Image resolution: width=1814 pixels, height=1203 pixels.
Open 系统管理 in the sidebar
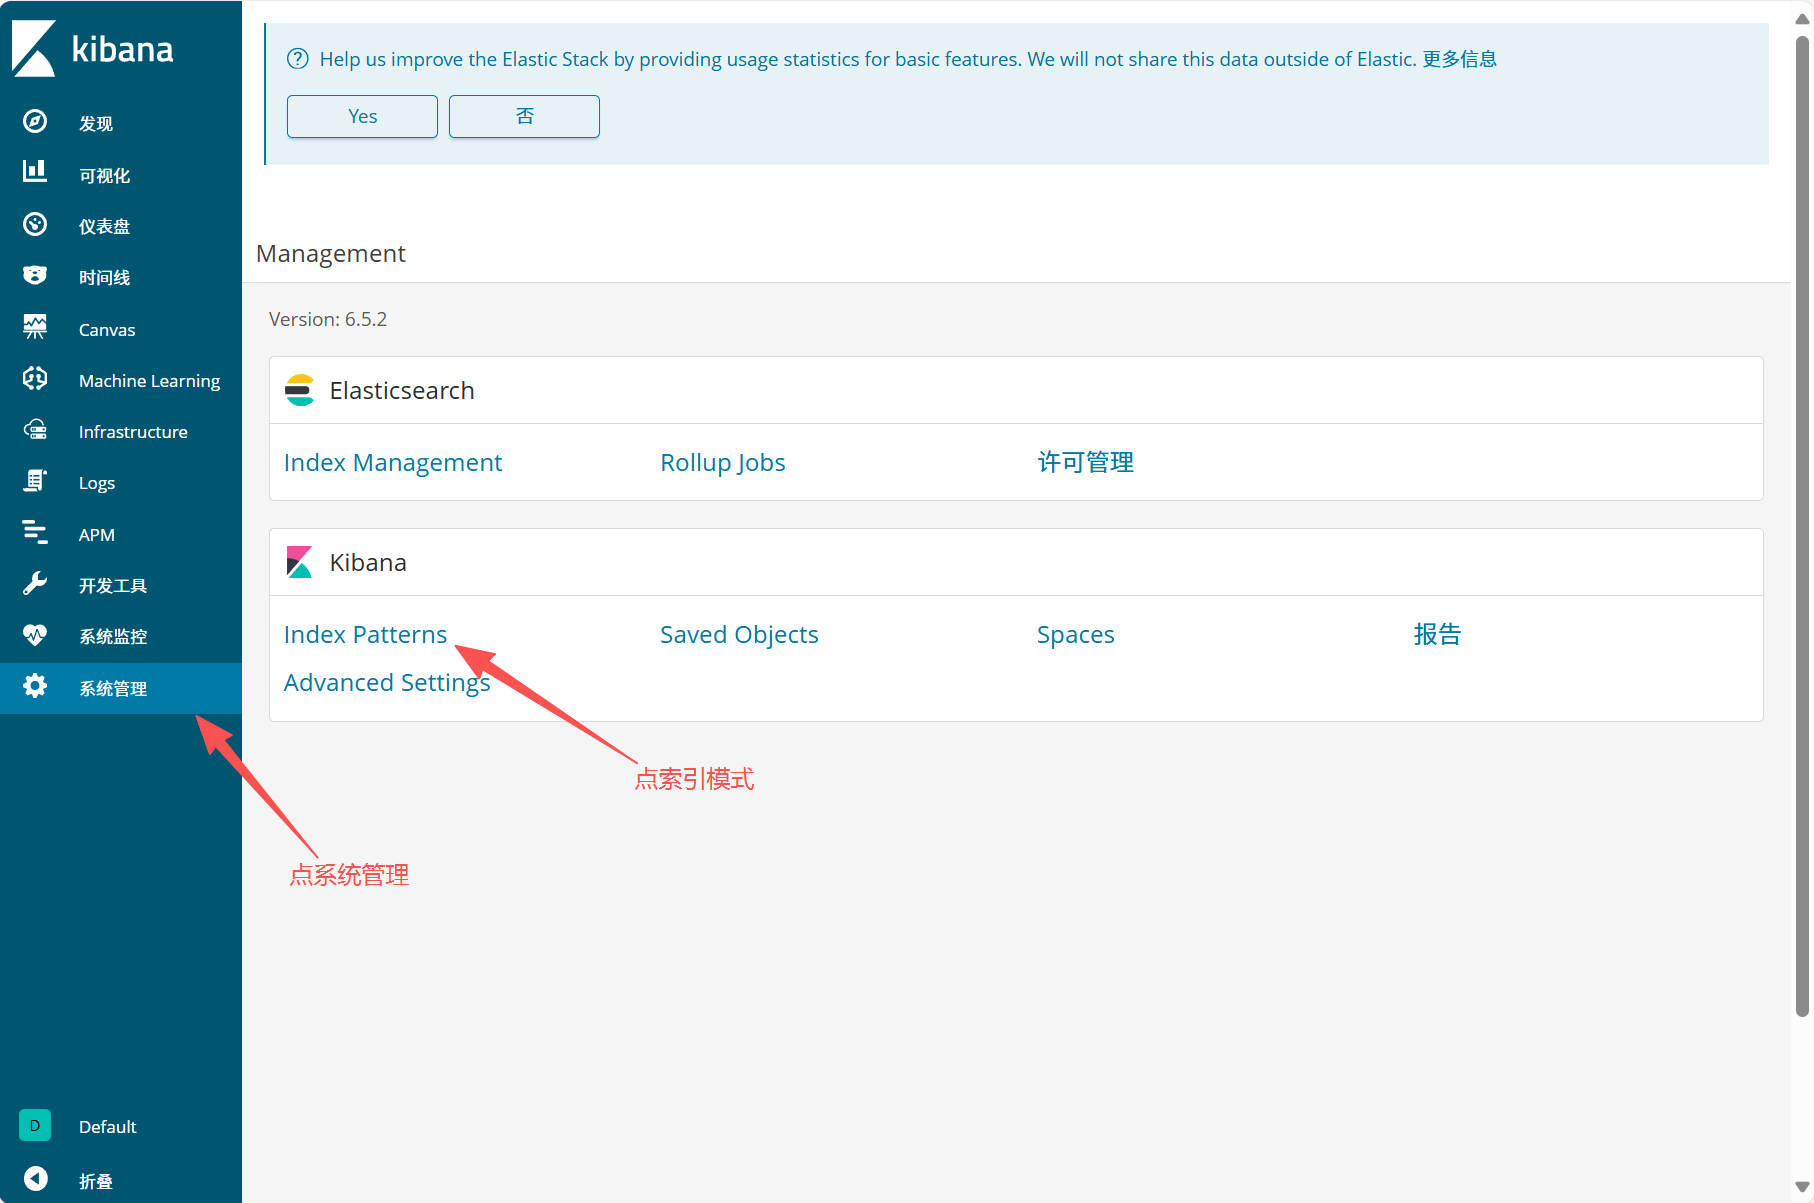113,689
